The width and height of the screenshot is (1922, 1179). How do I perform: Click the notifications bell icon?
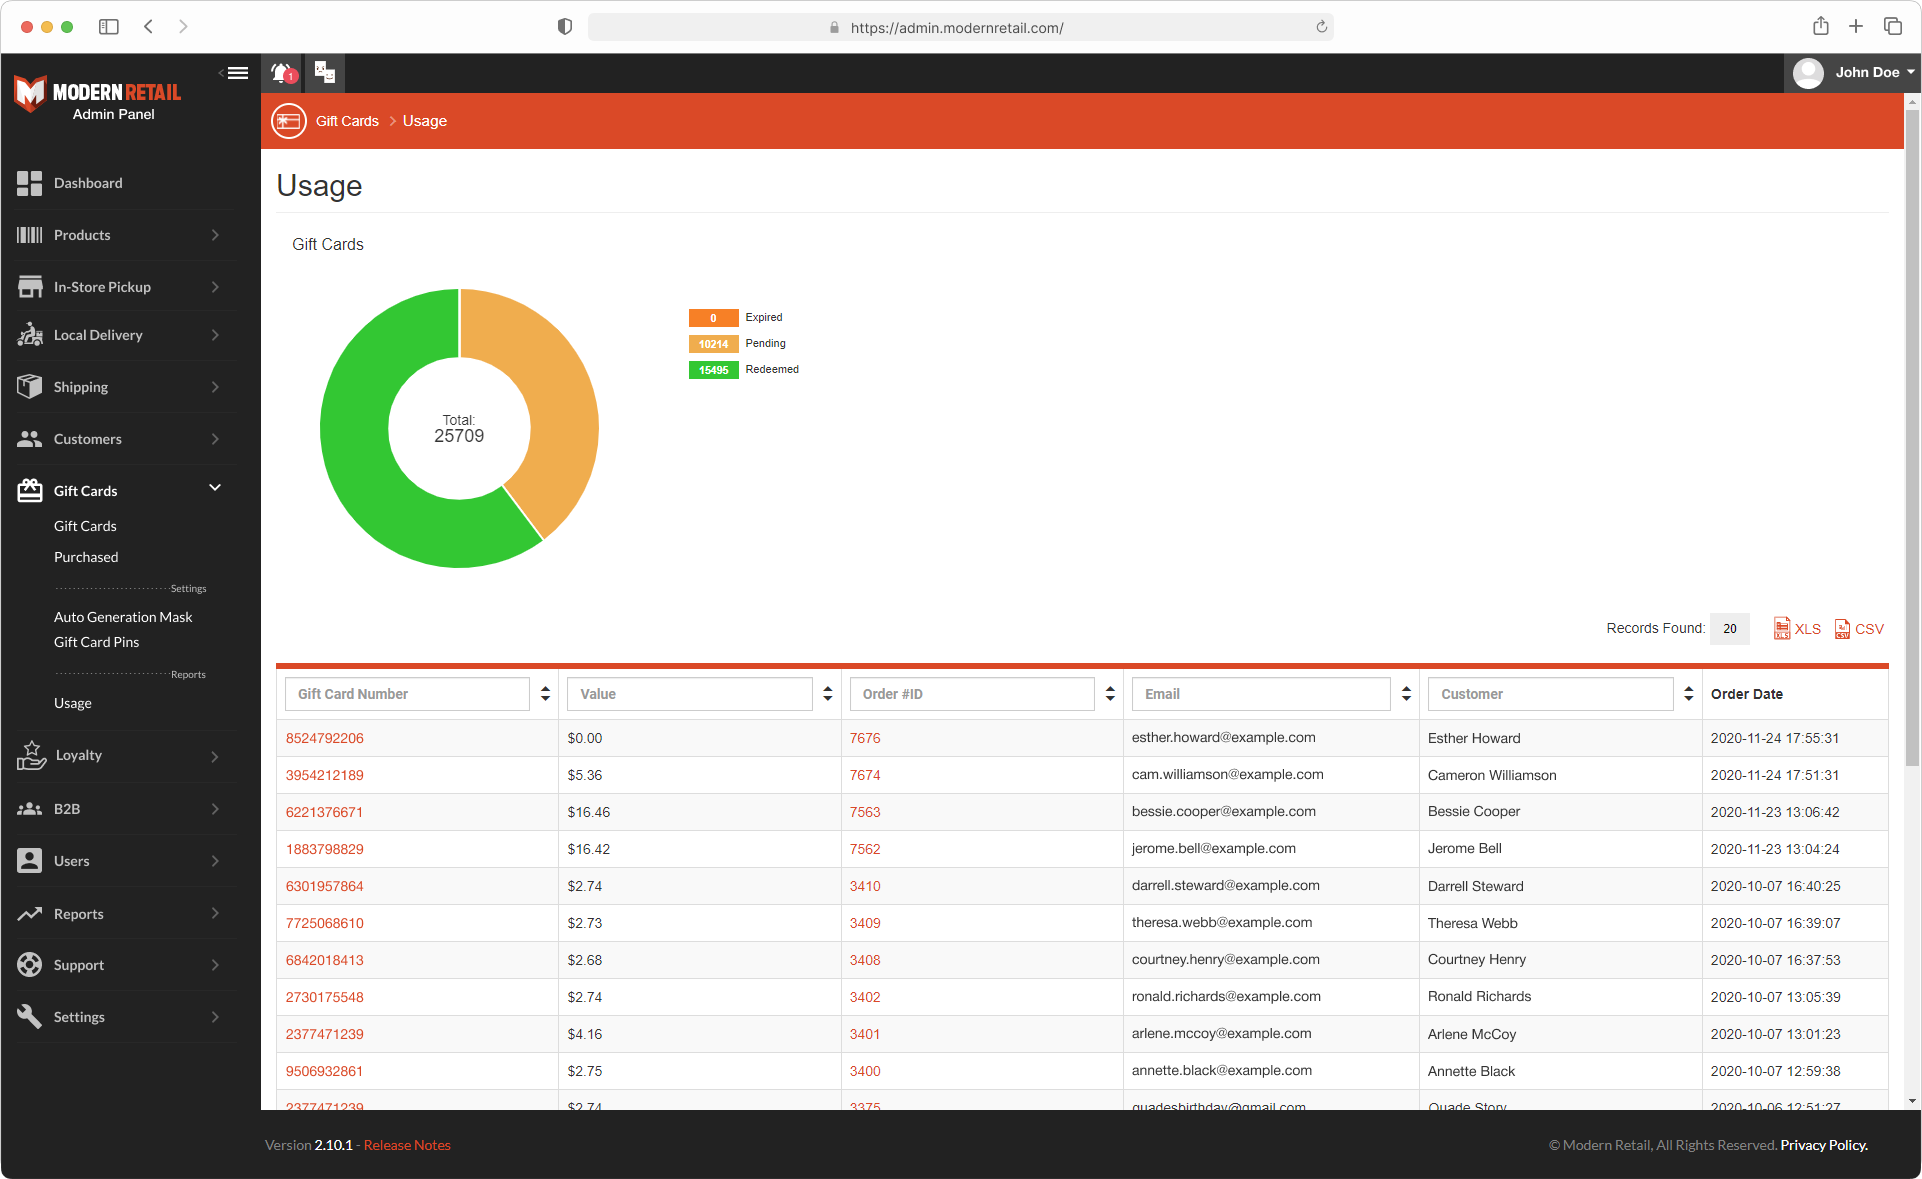tap(283, 73)
